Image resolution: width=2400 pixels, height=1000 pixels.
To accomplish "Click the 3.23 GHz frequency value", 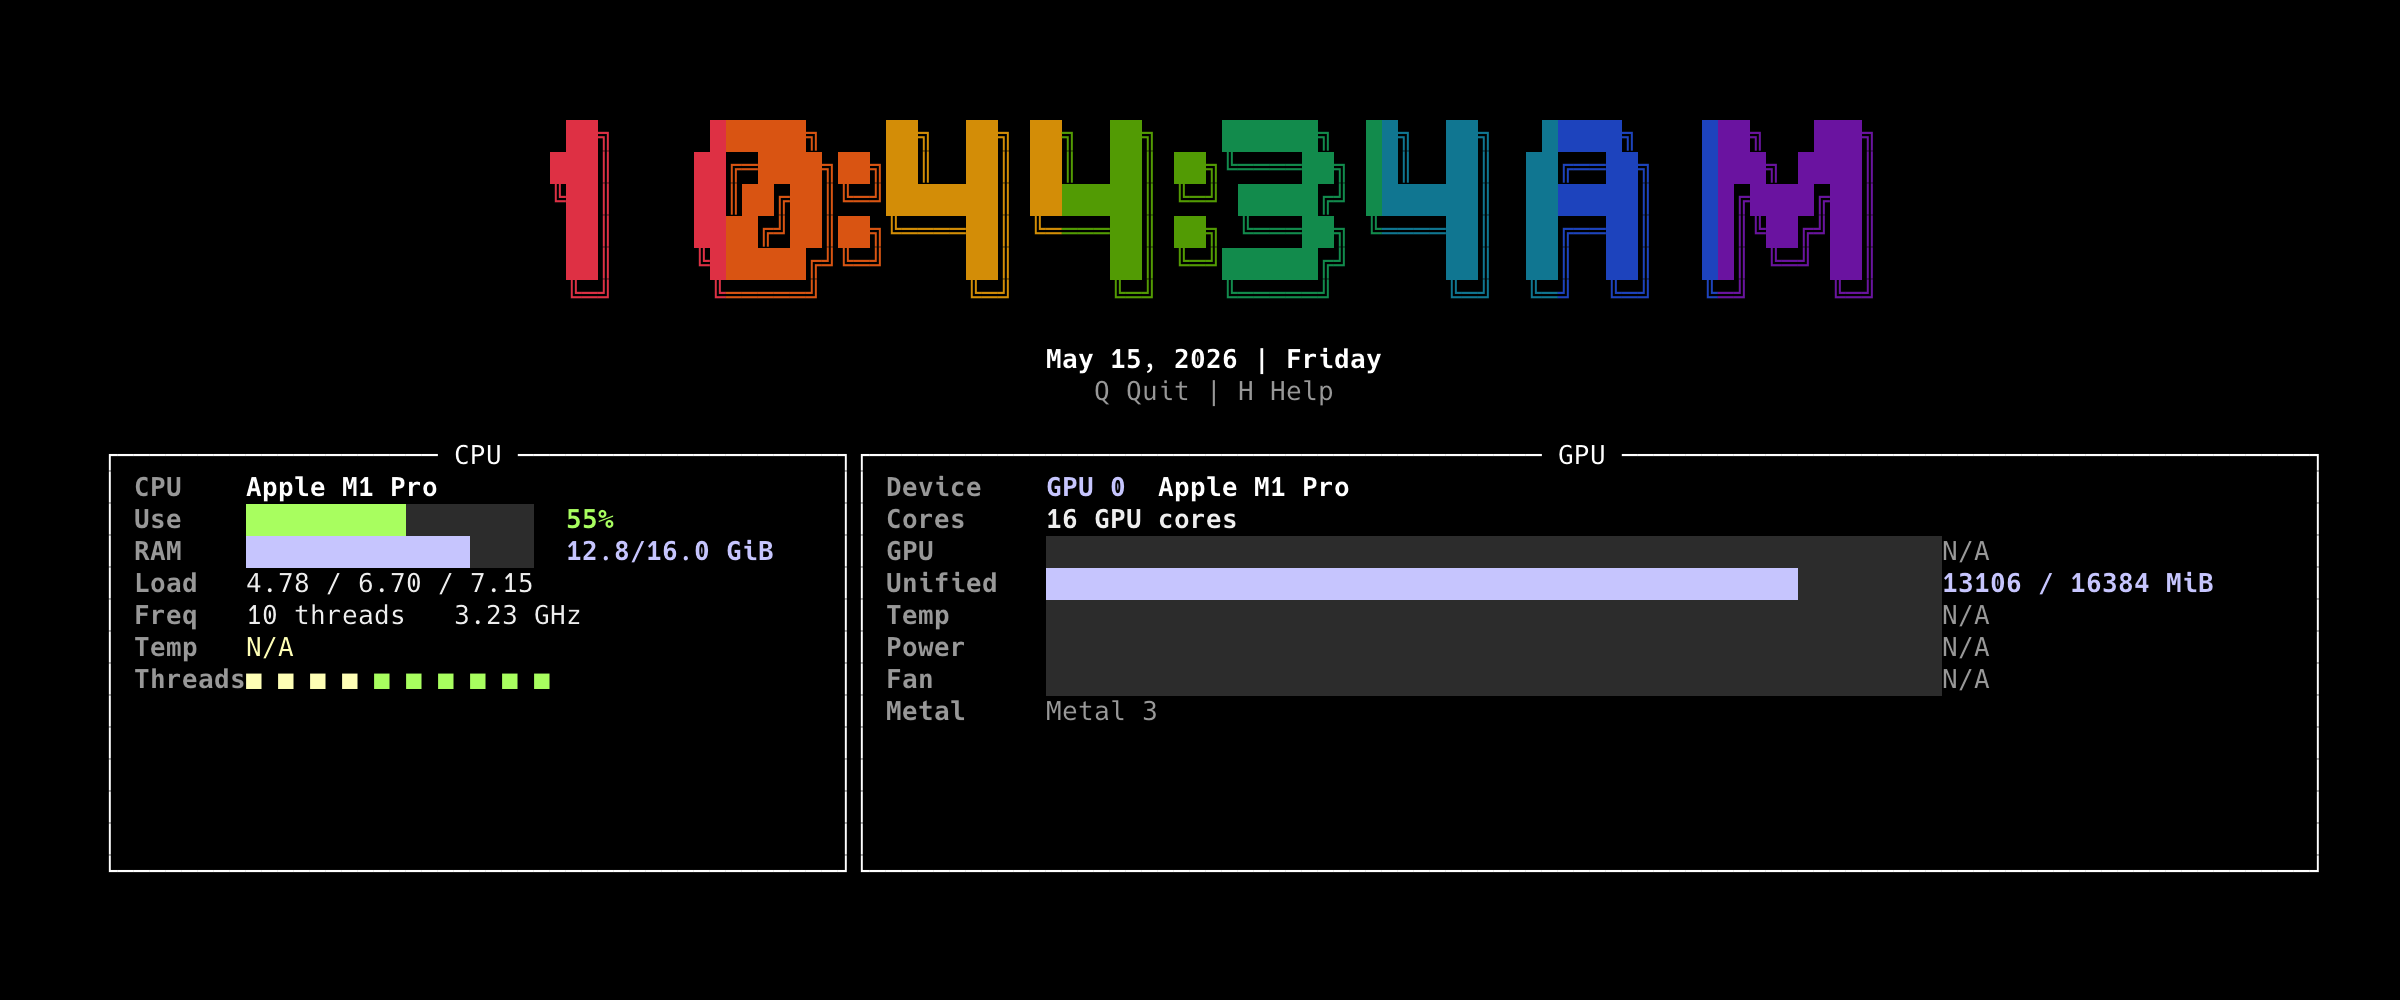I will point(517,615).
